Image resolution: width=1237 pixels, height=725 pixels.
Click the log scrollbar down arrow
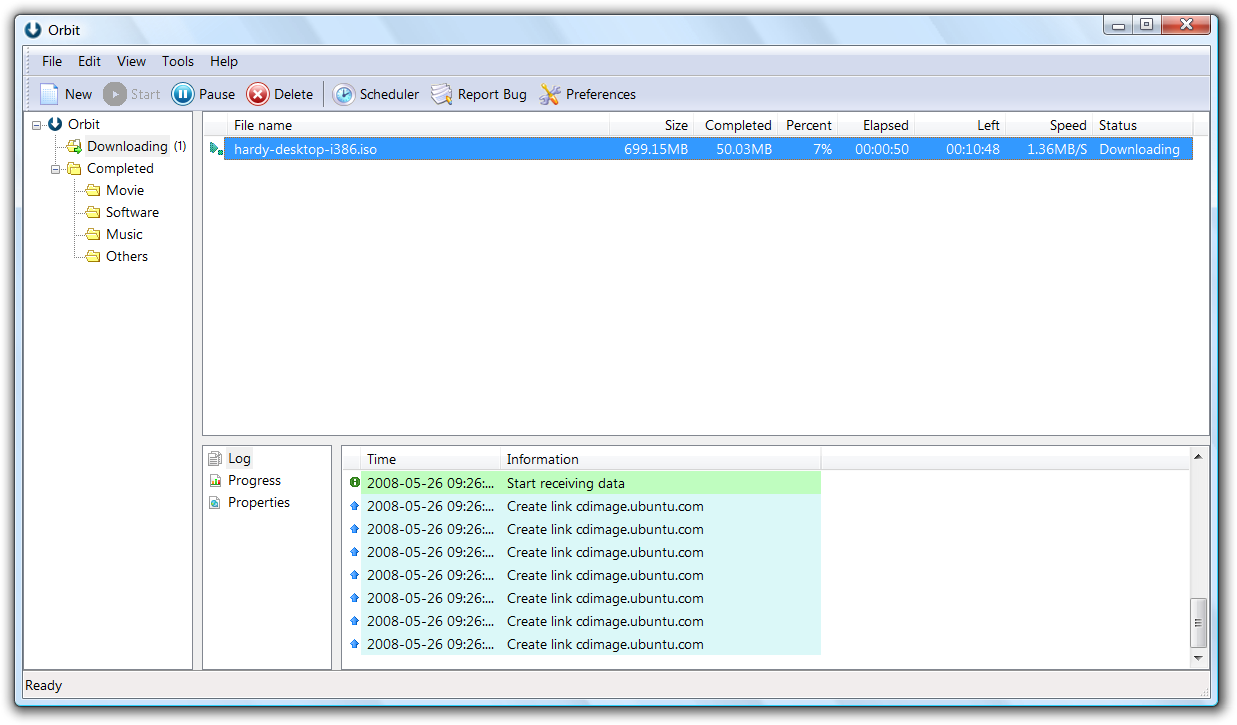[x=1199, y=659]
